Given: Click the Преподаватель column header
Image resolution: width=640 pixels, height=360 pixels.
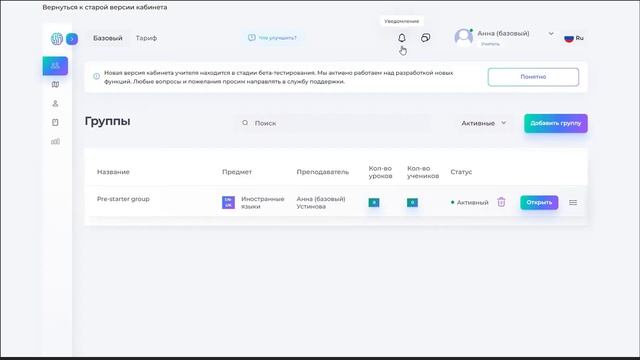Looking at the screenshot, I should [322, 172].
